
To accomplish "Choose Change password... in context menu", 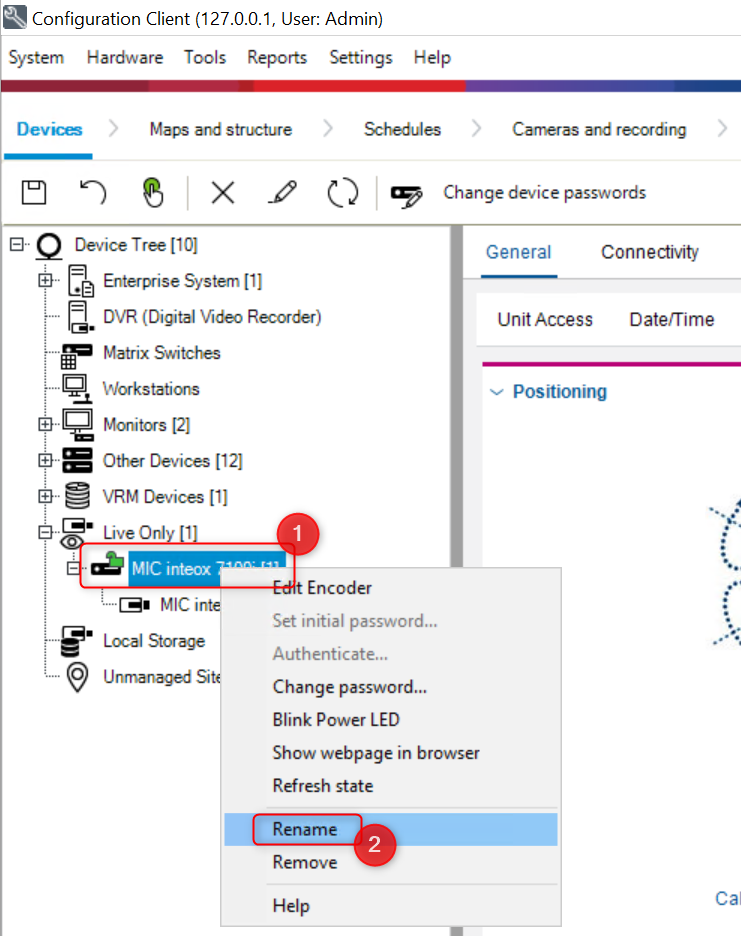I will tap(391, 687).
